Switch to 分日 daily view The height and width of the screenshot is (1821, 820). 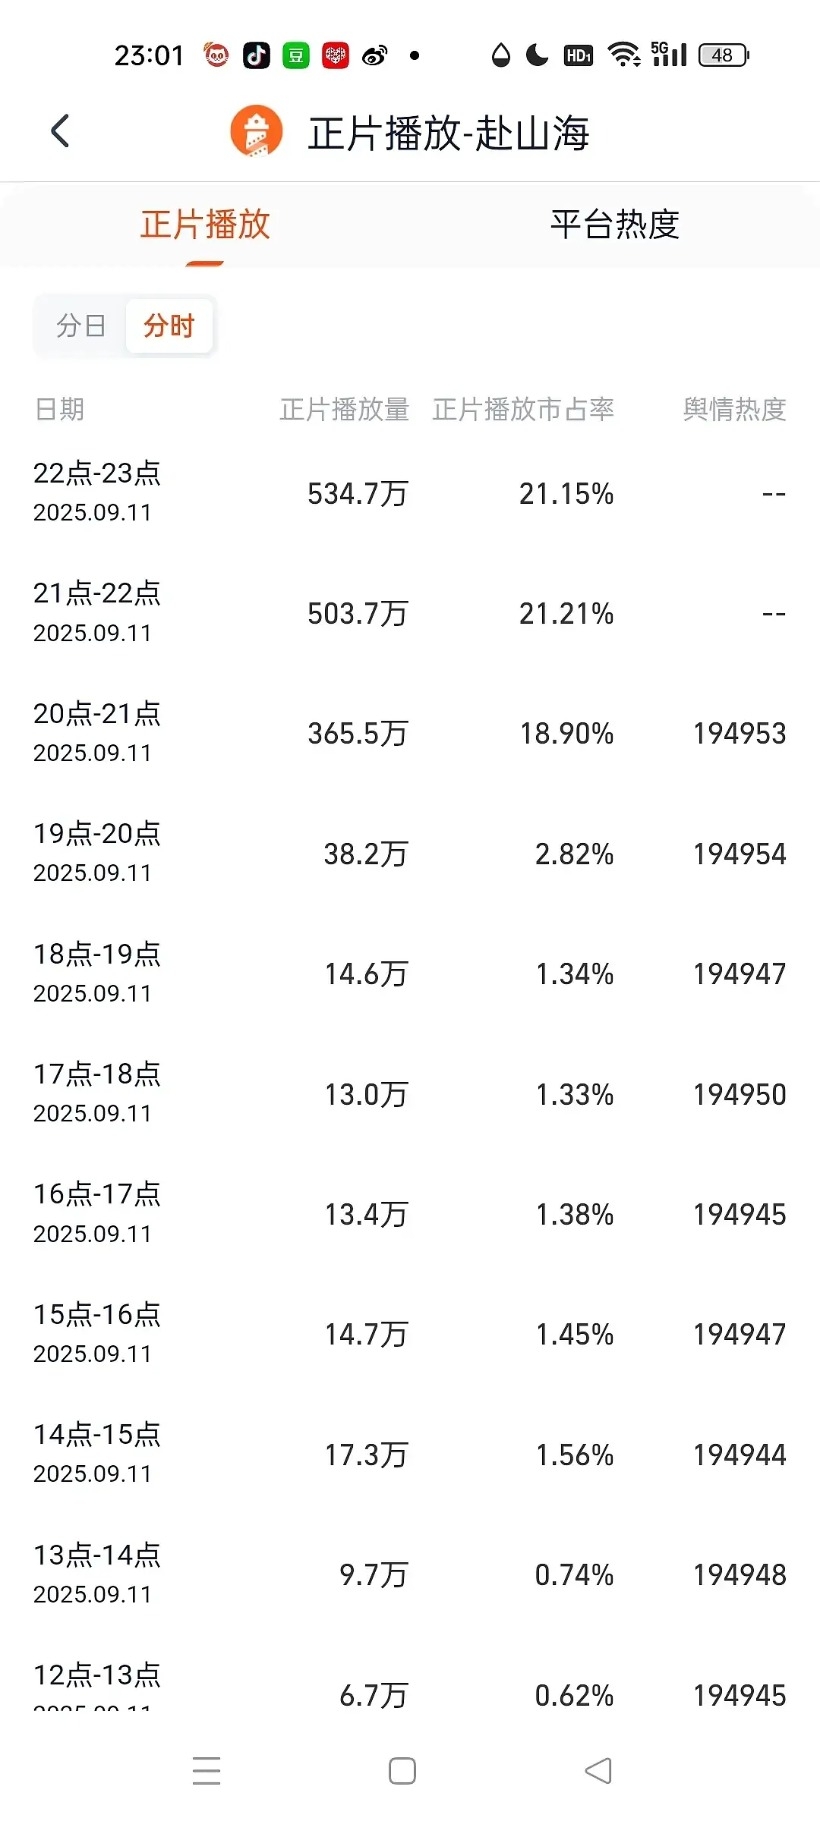(x=81, y=326)
